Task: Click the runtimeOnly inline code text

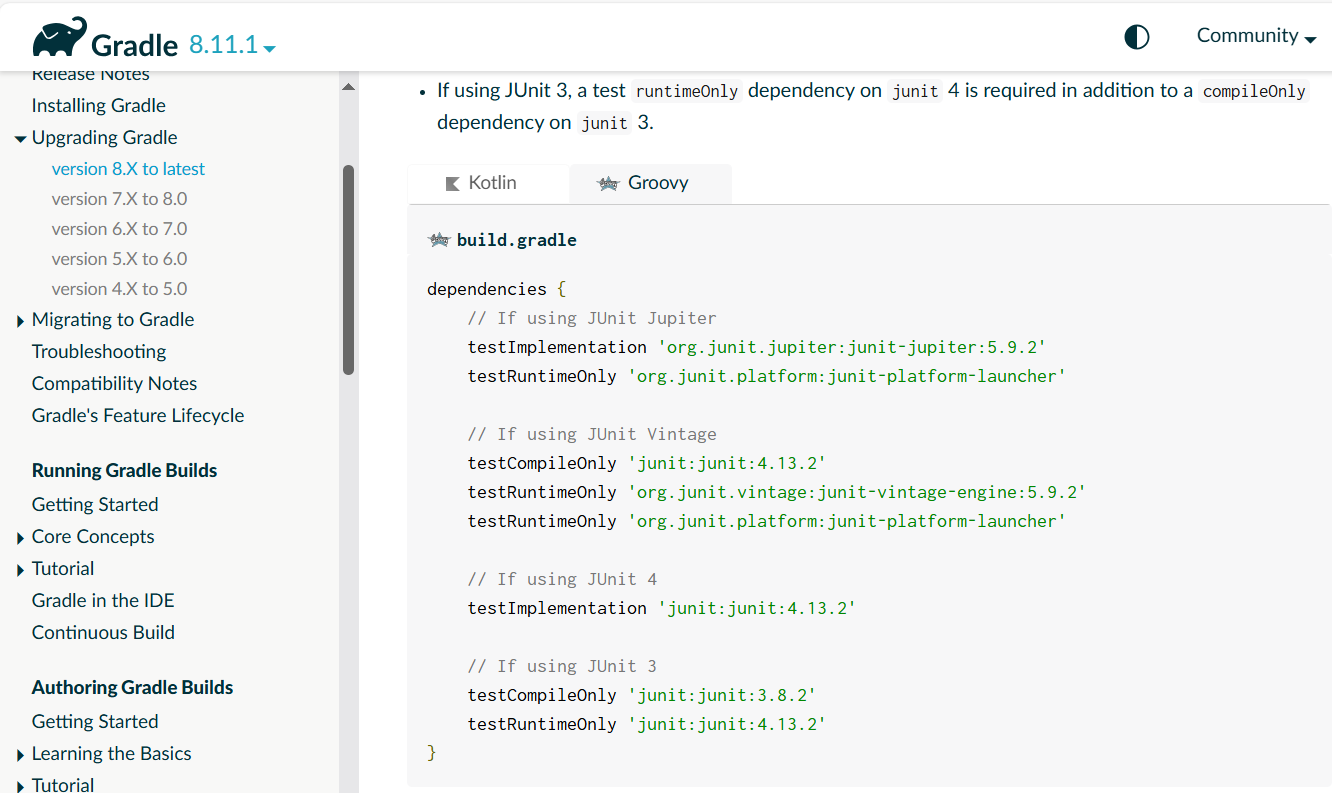Action: coord(687,91)
